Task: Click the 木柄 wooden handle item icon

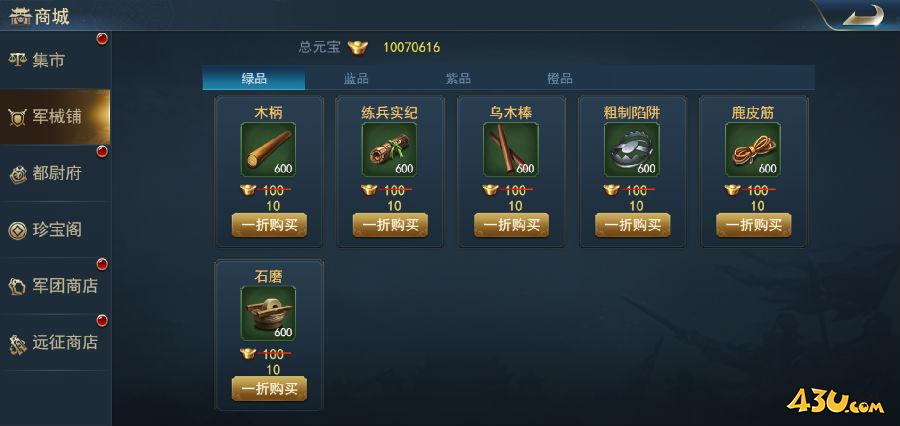Action: pos(269,149)
